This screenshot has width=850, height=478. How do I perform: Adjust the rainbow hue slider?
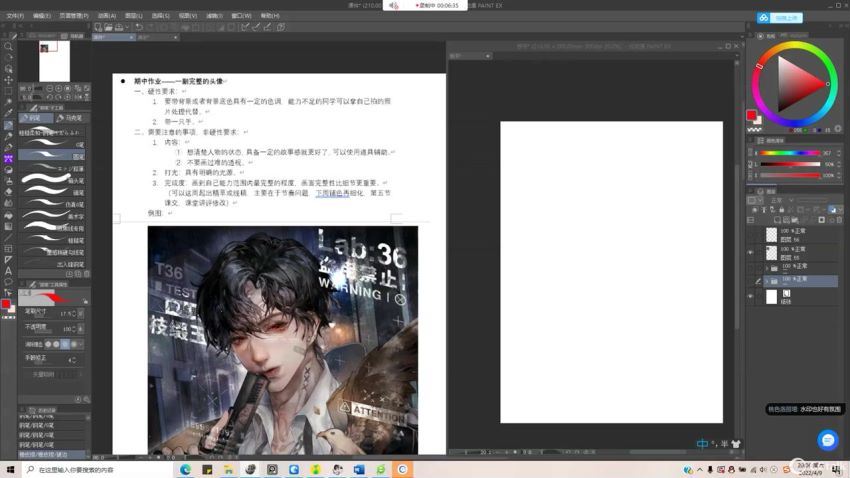coord(790,153)
